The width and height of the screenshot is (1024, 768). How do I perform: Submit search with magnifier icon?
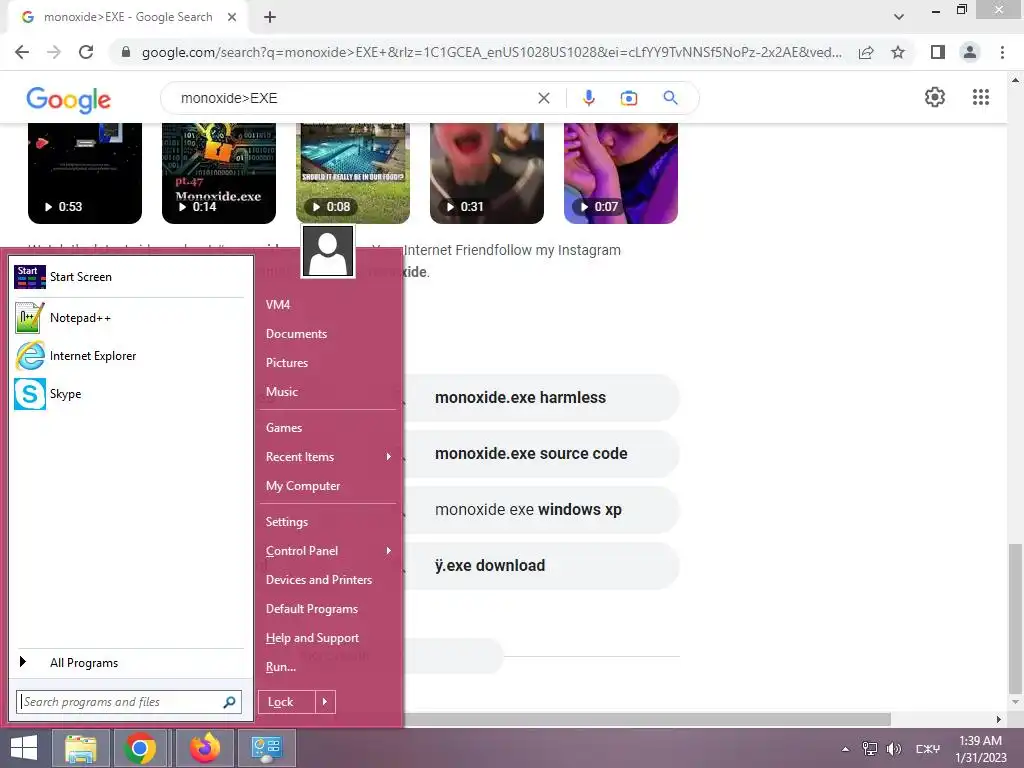click(x=670, y=98)
